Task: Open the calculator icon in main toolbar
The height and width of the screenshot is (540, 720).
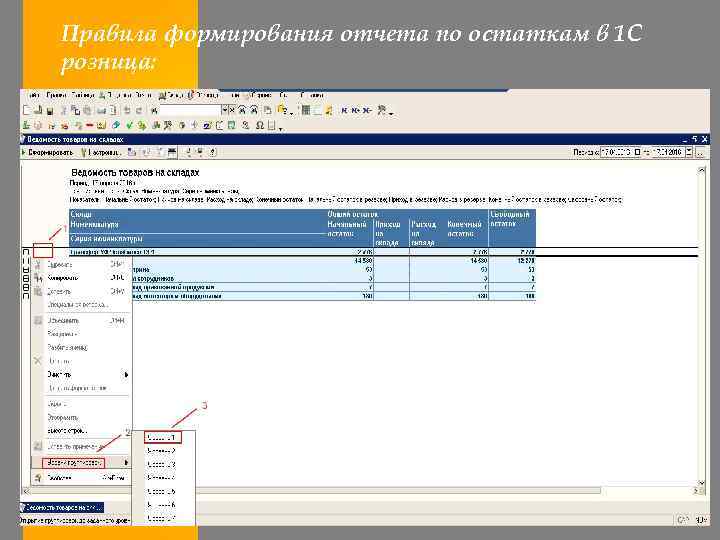Action: [x=306, y=110]
